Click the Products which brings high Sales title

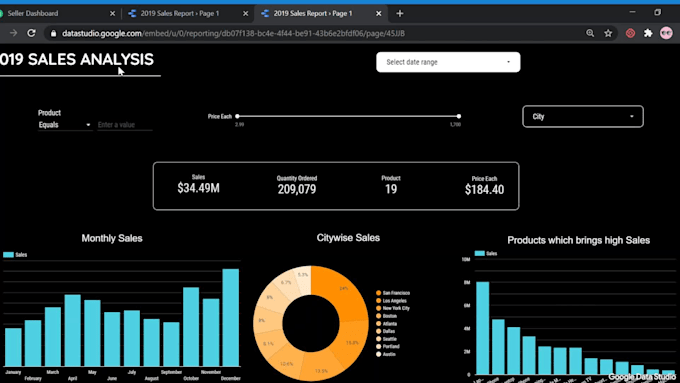[x=579, y=240]
